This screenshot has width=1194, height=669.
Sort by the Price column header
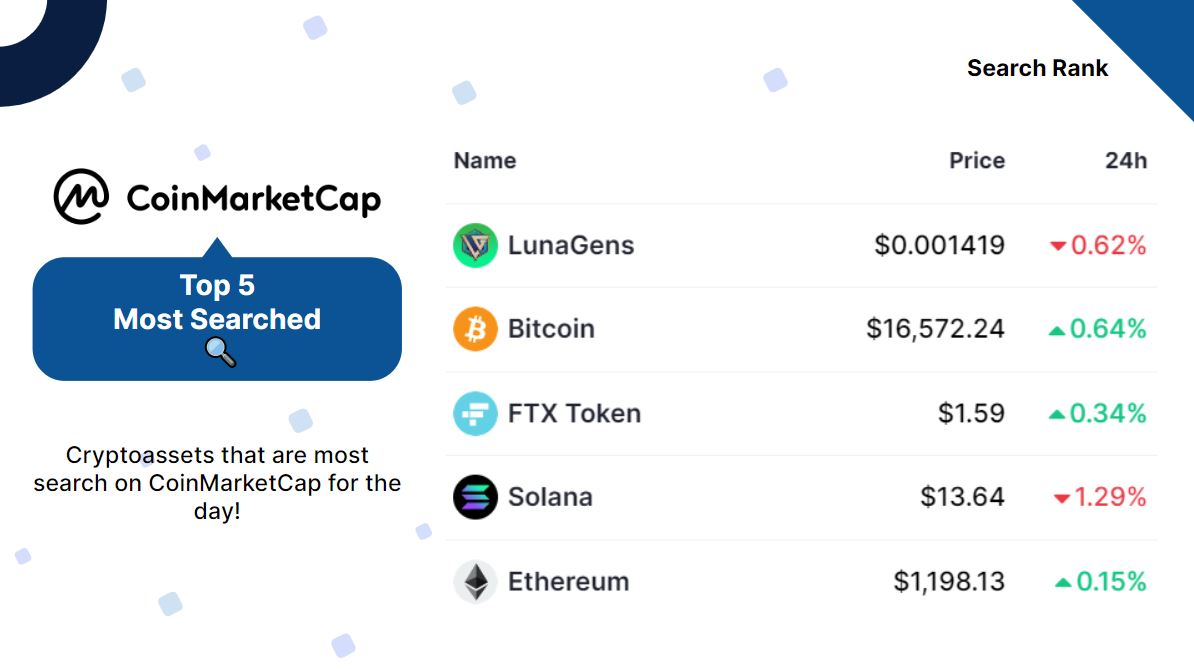point(977,161)
